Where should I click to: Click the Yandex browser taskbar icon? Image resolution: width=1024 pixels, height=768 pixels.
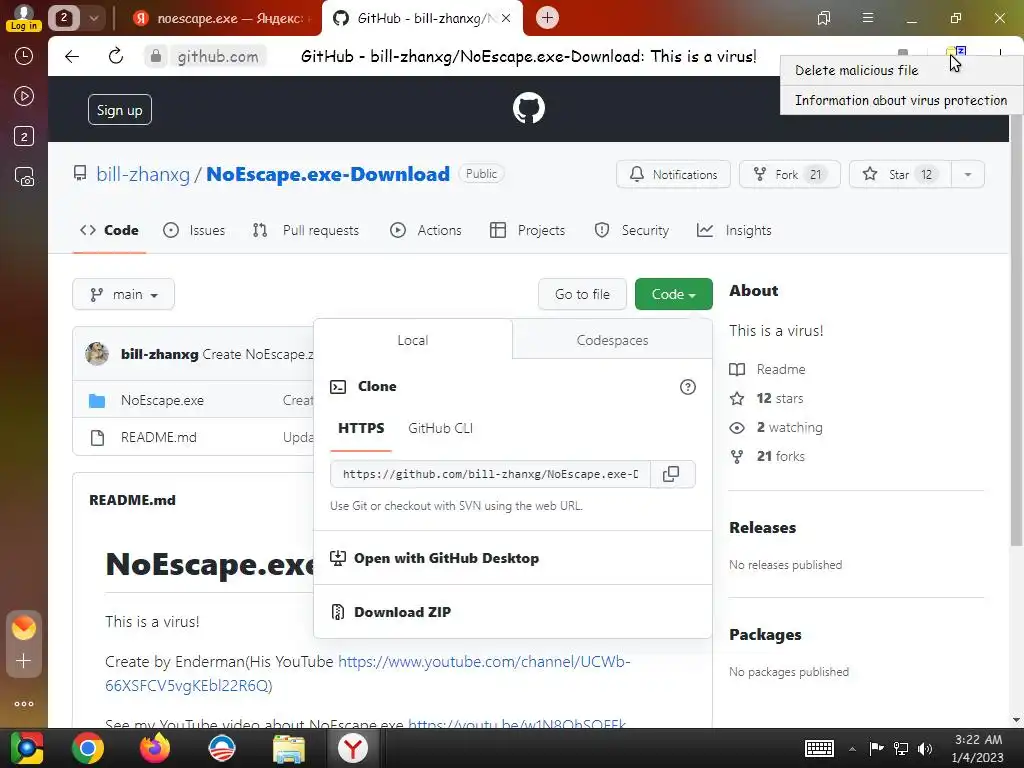pos(353,748)
